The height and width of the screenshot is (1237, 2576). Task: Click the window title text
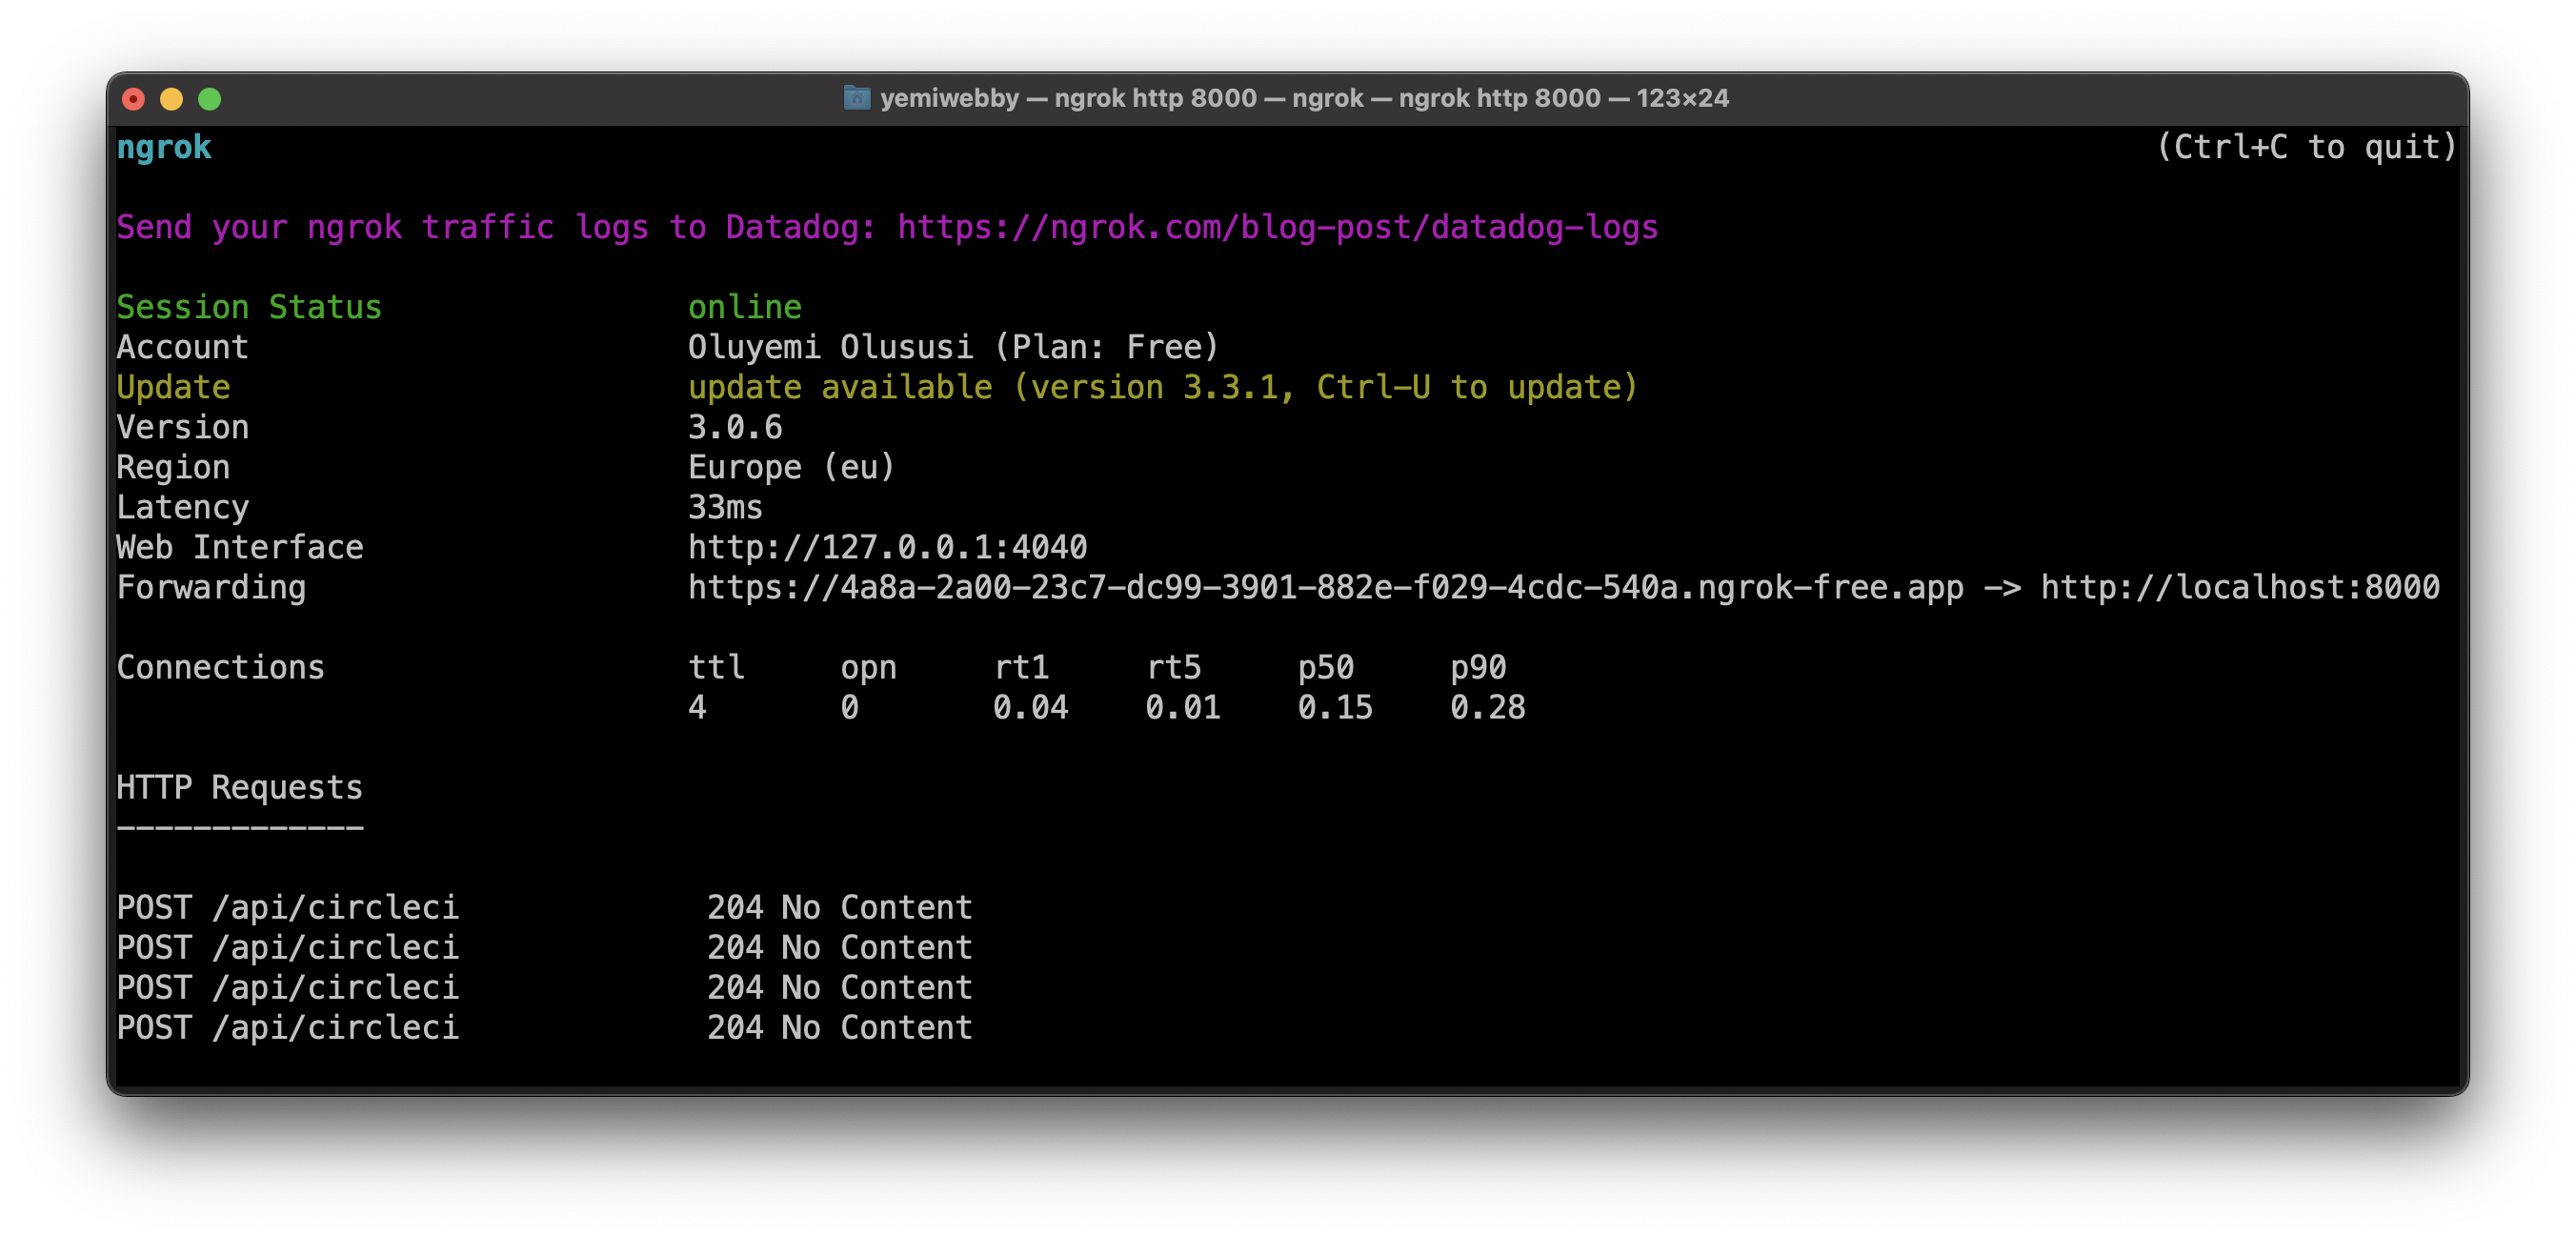tap(1303, 98)
